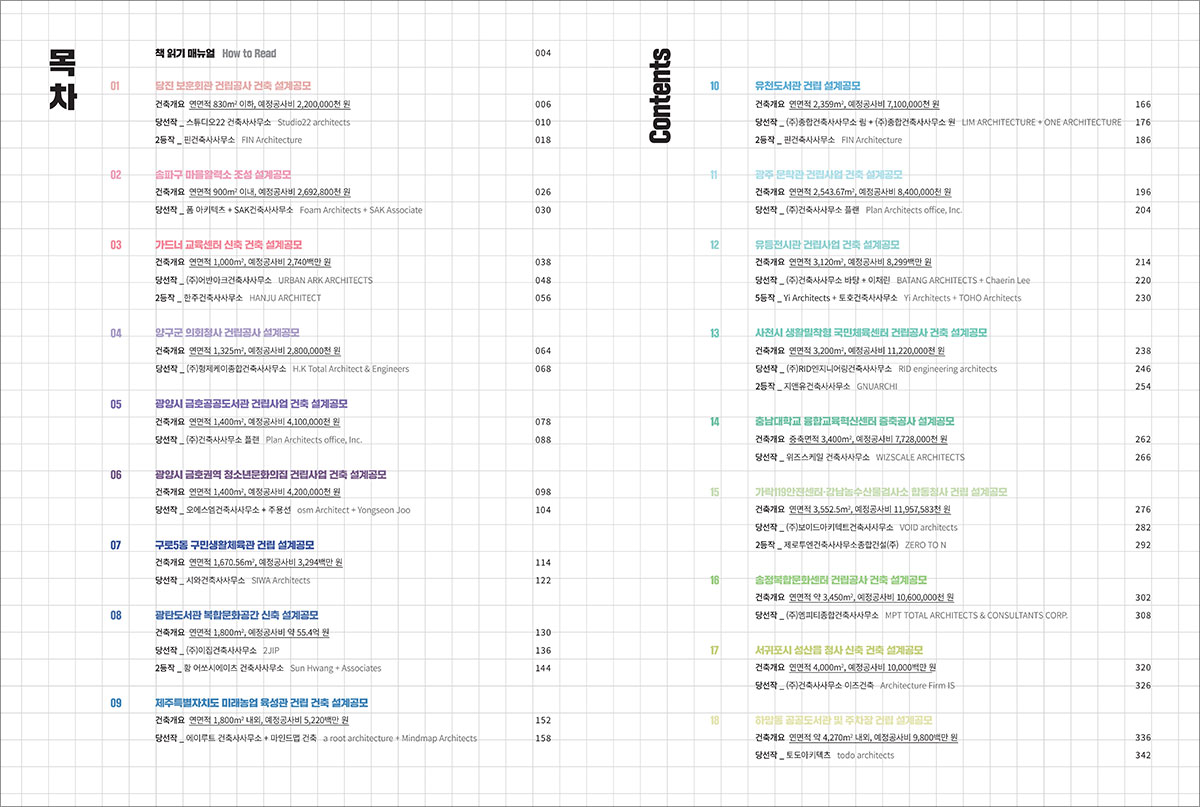Click page number '262'

point(1143,439)
